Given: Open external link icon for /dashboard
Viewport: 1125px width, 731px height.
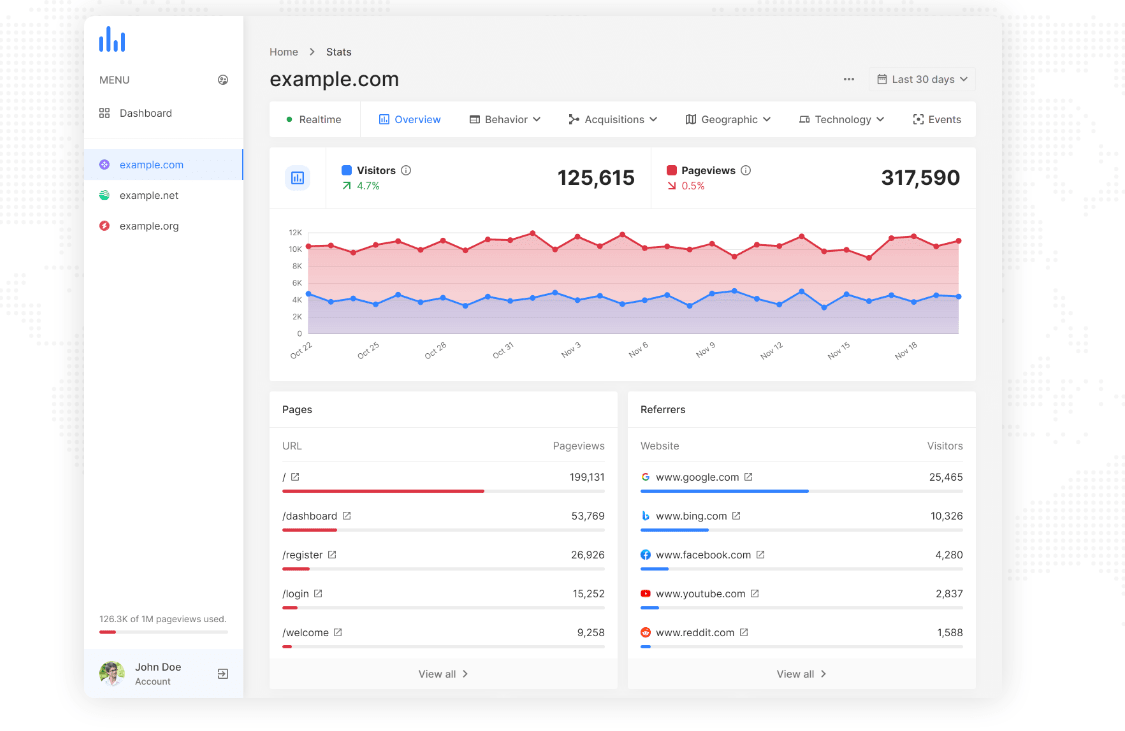Looking at the screenshot, I should tap(347, 516).
